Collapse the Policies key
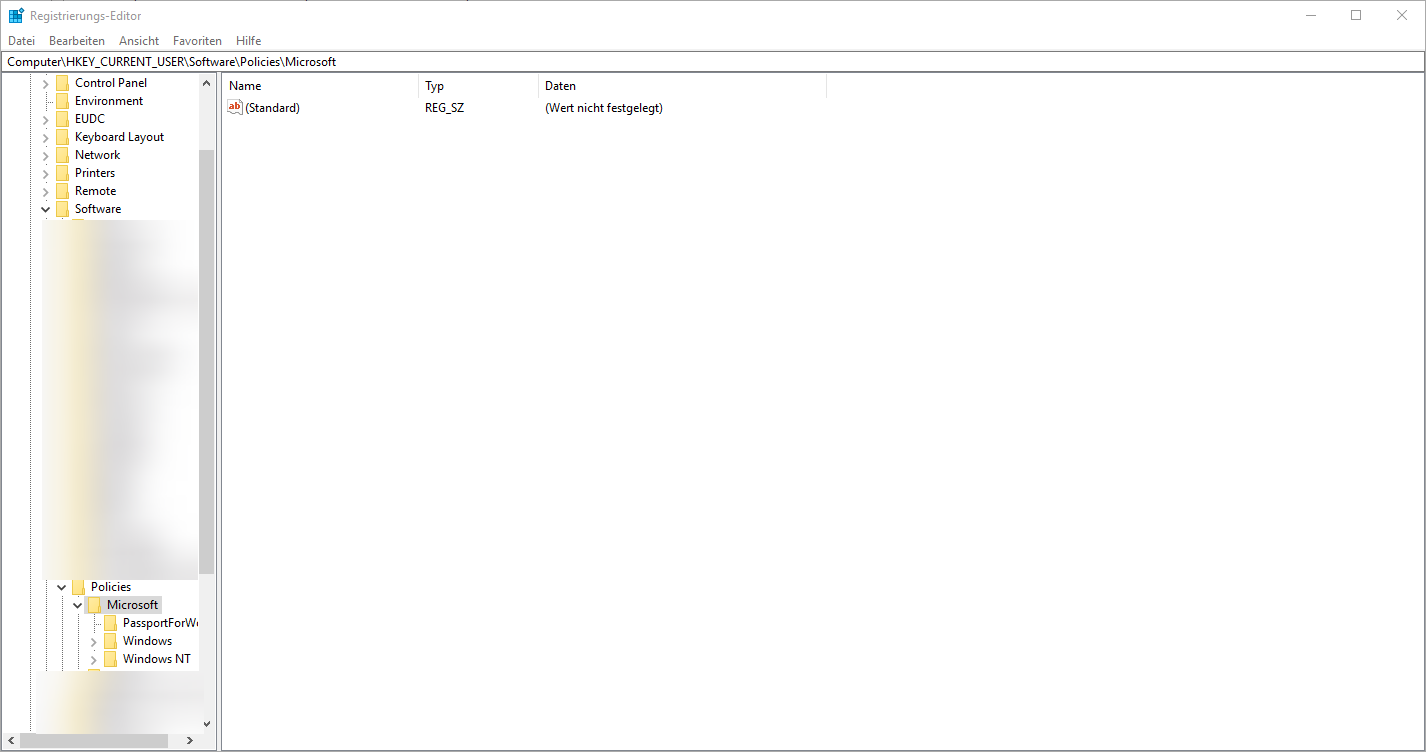 pyautogui.click(x=61, y=587)
